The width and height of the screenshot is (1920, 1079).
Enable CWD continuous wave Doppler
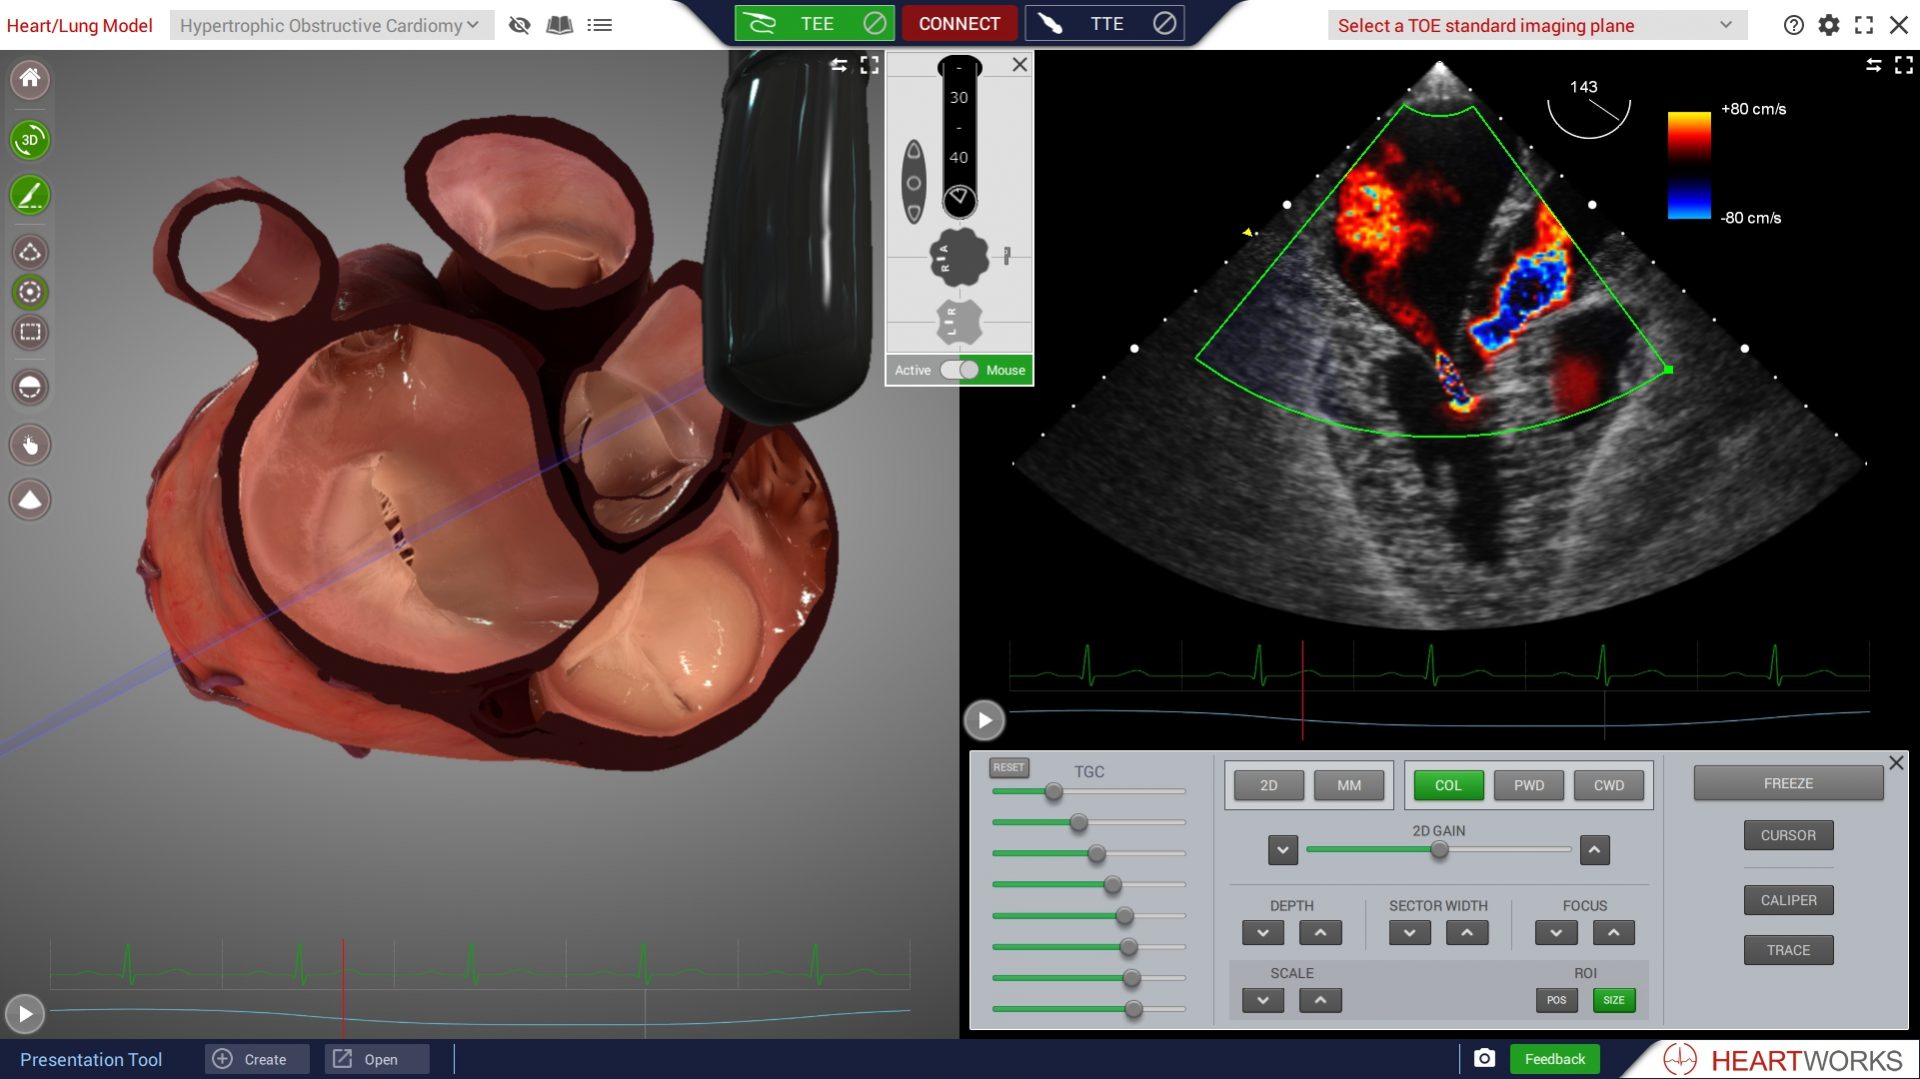(x=1609, y=785)
